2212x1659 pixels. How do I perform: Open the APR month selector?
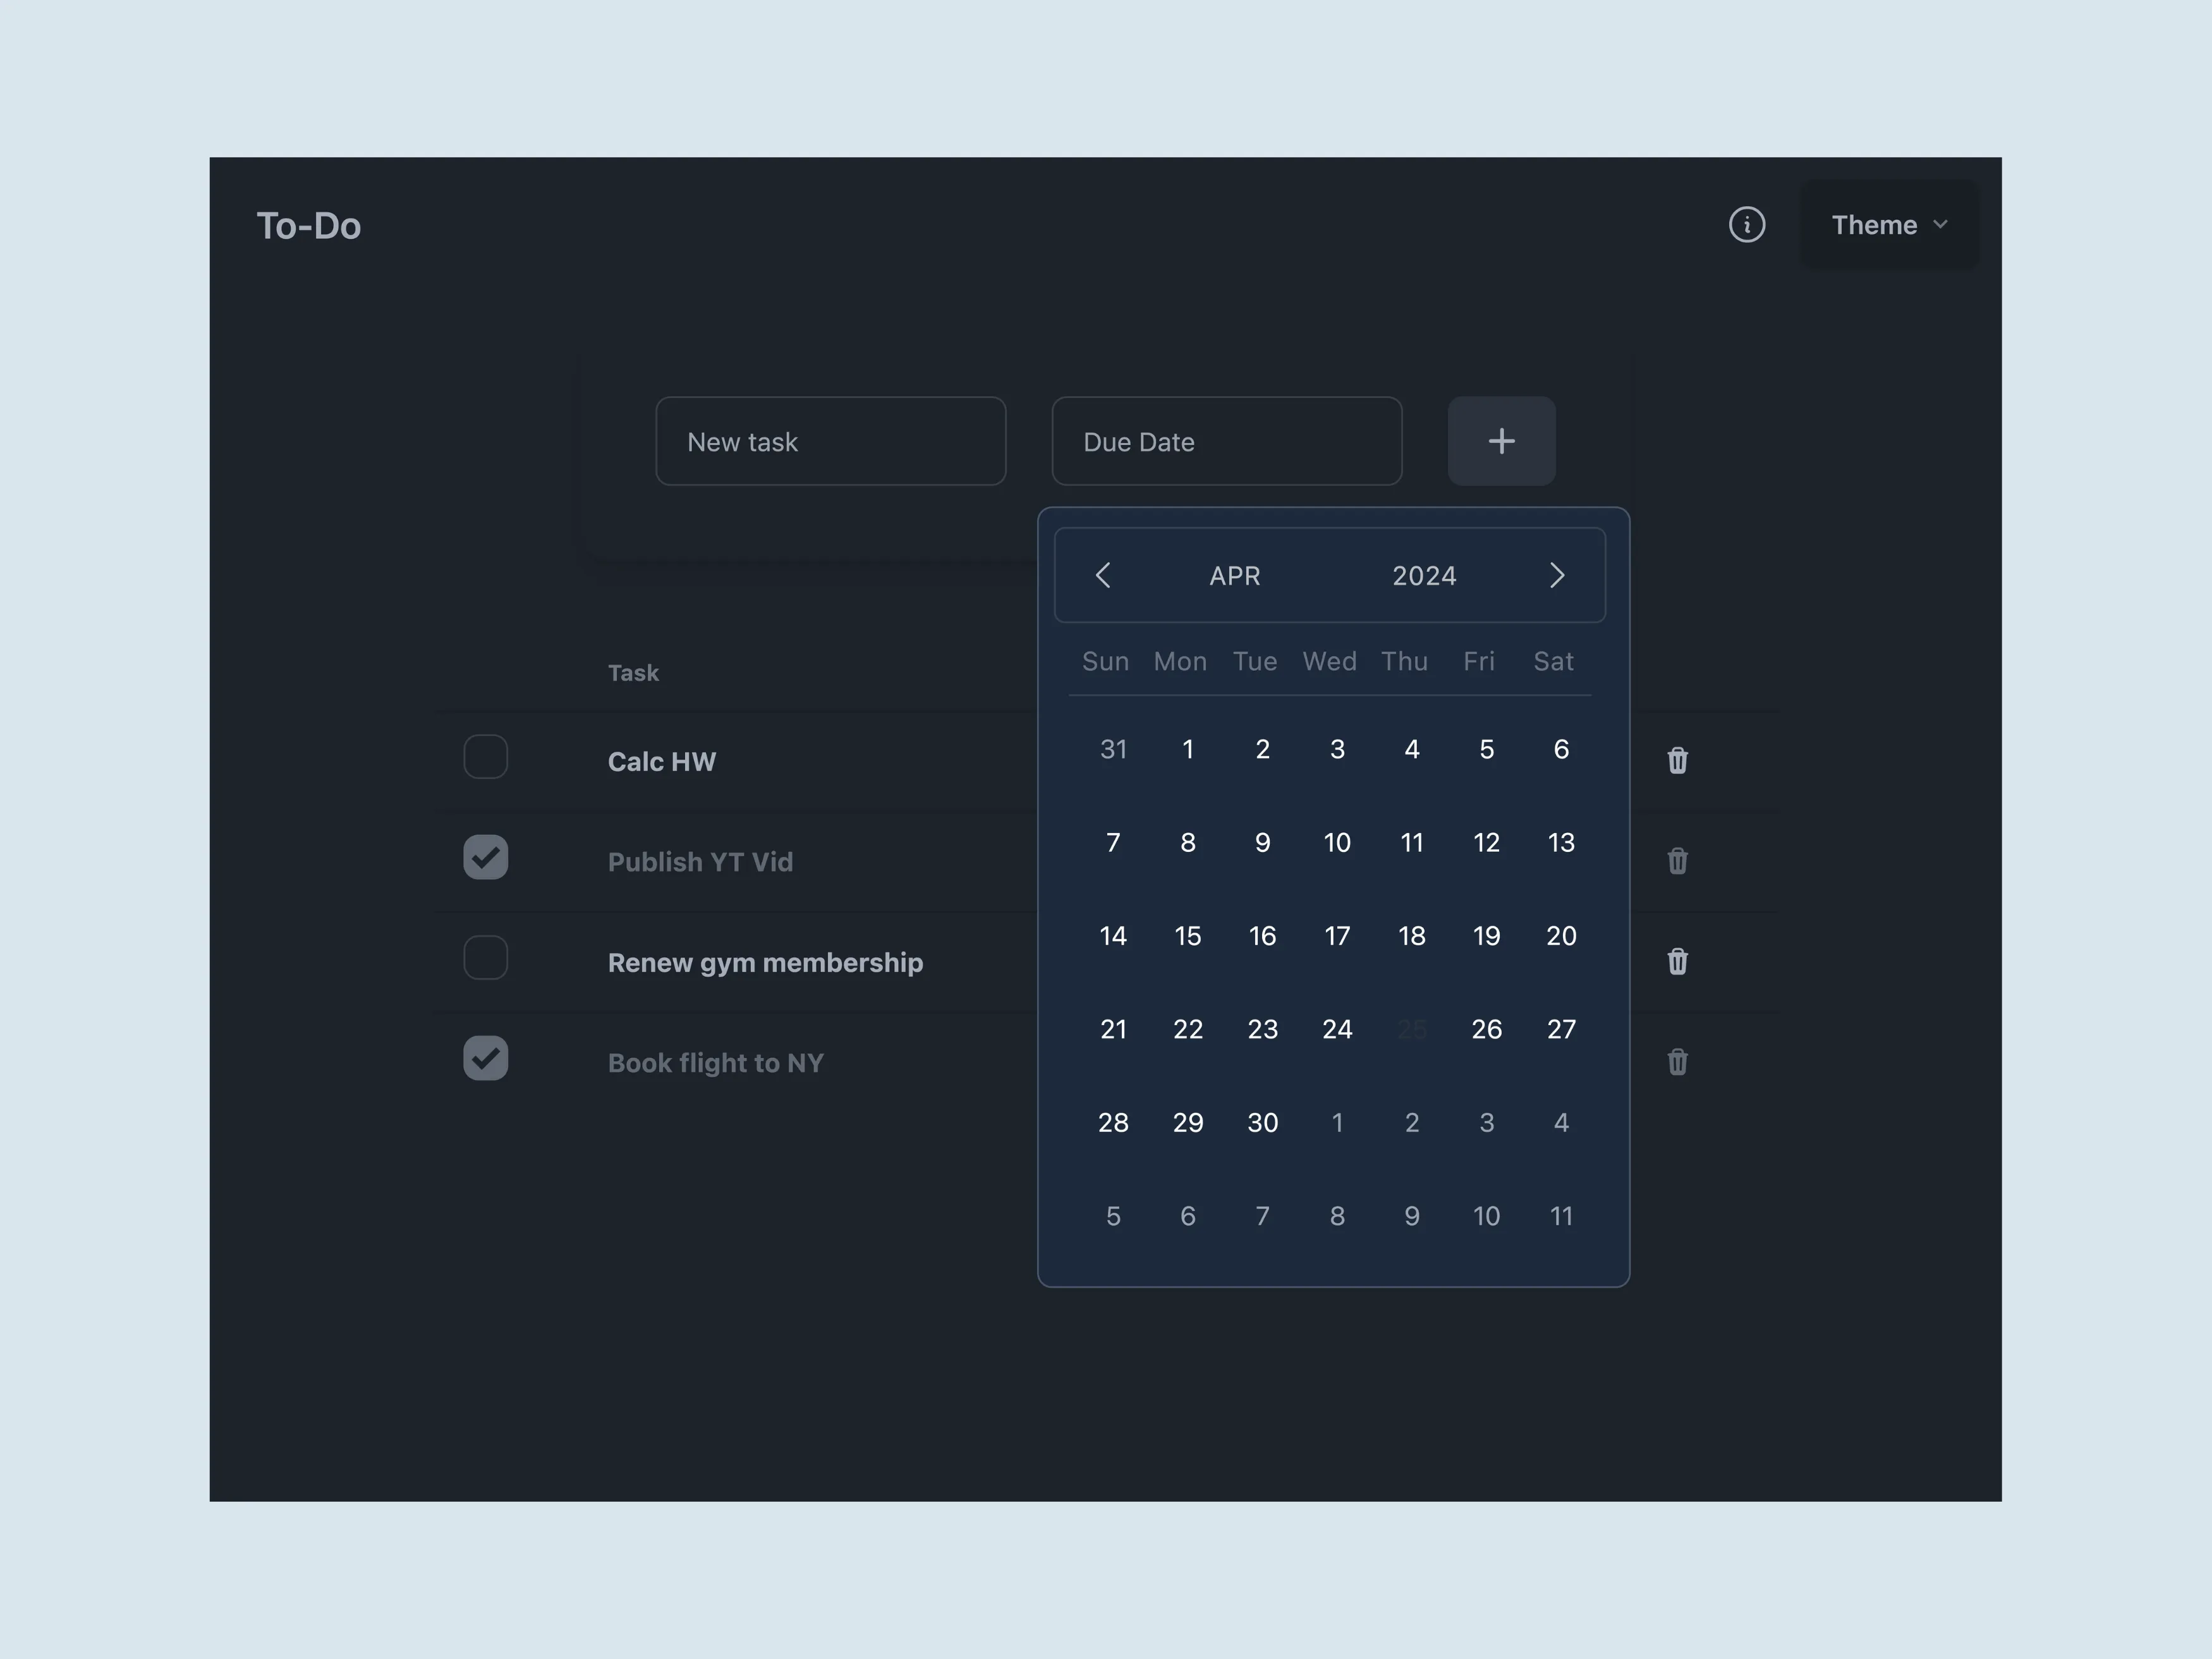[1234, 576]
